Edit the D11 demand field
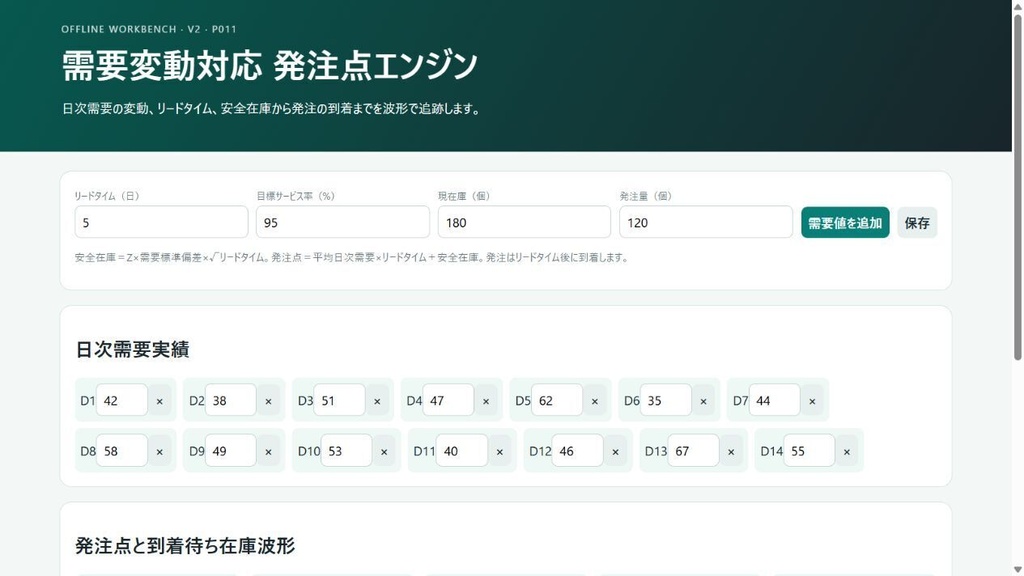This screenshot has width=1024, height=576. pyautogui.click(x=462, y=451)
